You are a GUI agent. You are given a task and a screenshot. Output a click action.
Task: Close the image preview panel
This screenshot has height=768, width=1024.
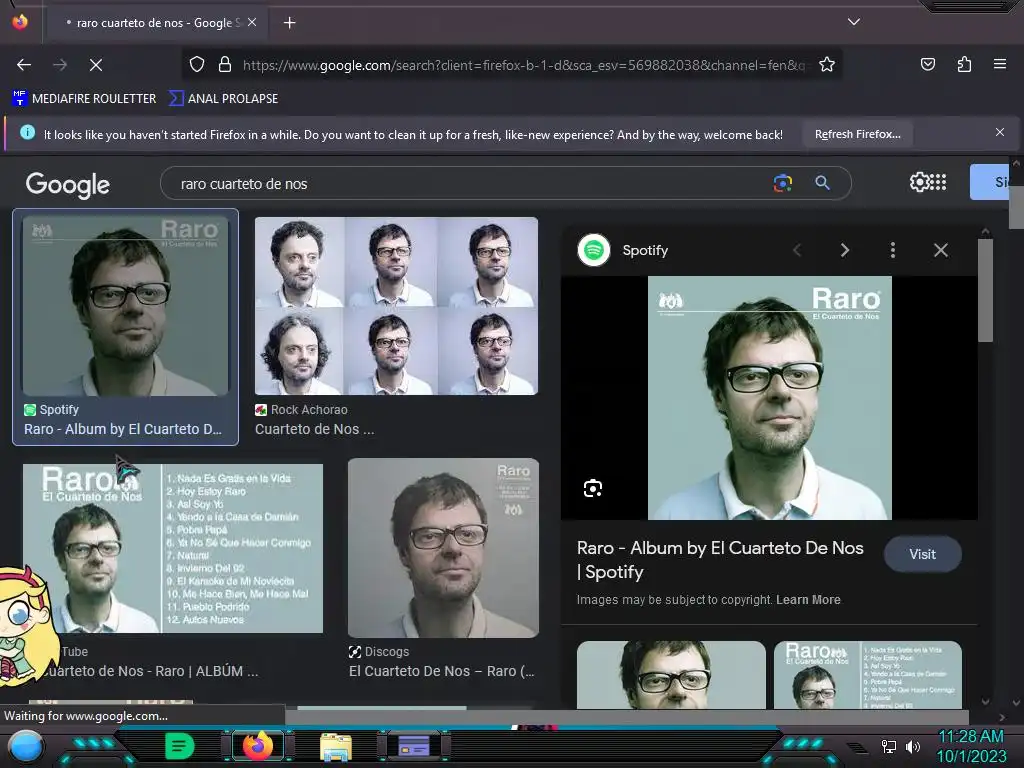click(x=940, y=250)
